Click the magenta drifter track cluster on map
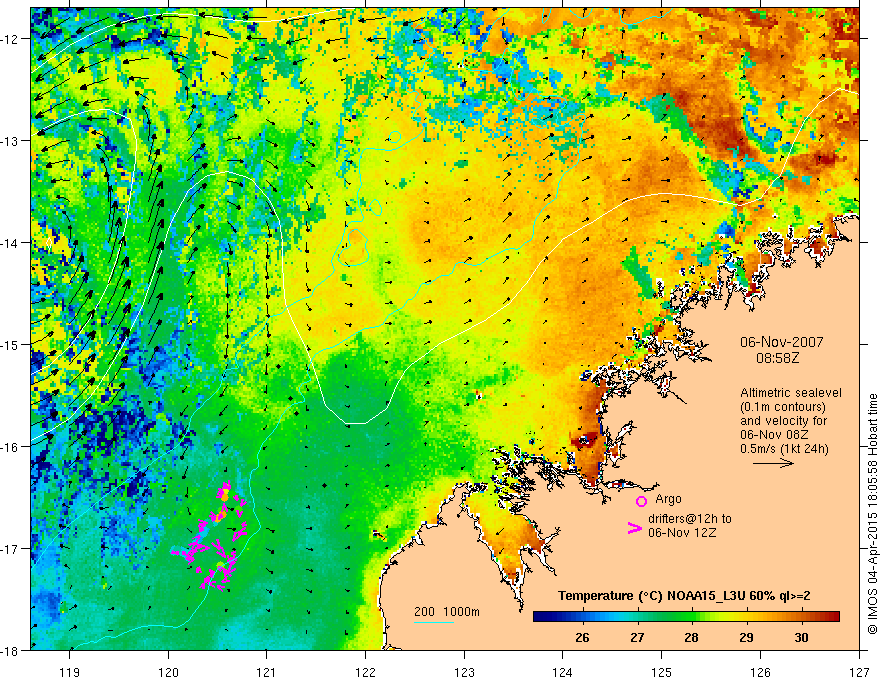Image resolution: width=880 pixels, height=680 pixels. coord(210,537)
